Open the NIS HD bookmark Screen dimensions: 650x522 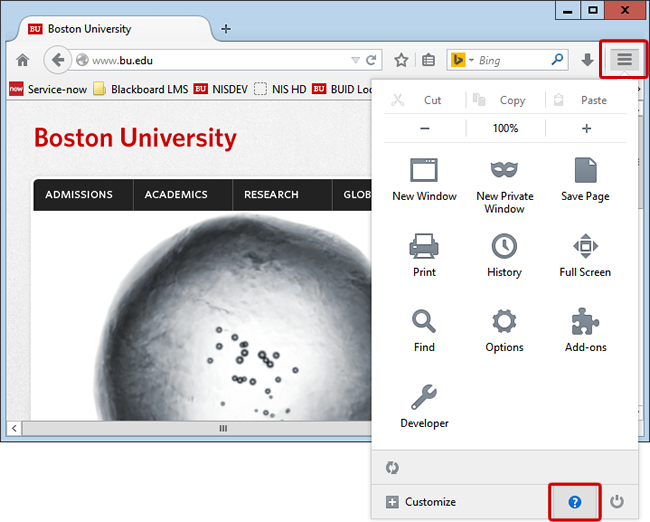click(x=280, y=89)
